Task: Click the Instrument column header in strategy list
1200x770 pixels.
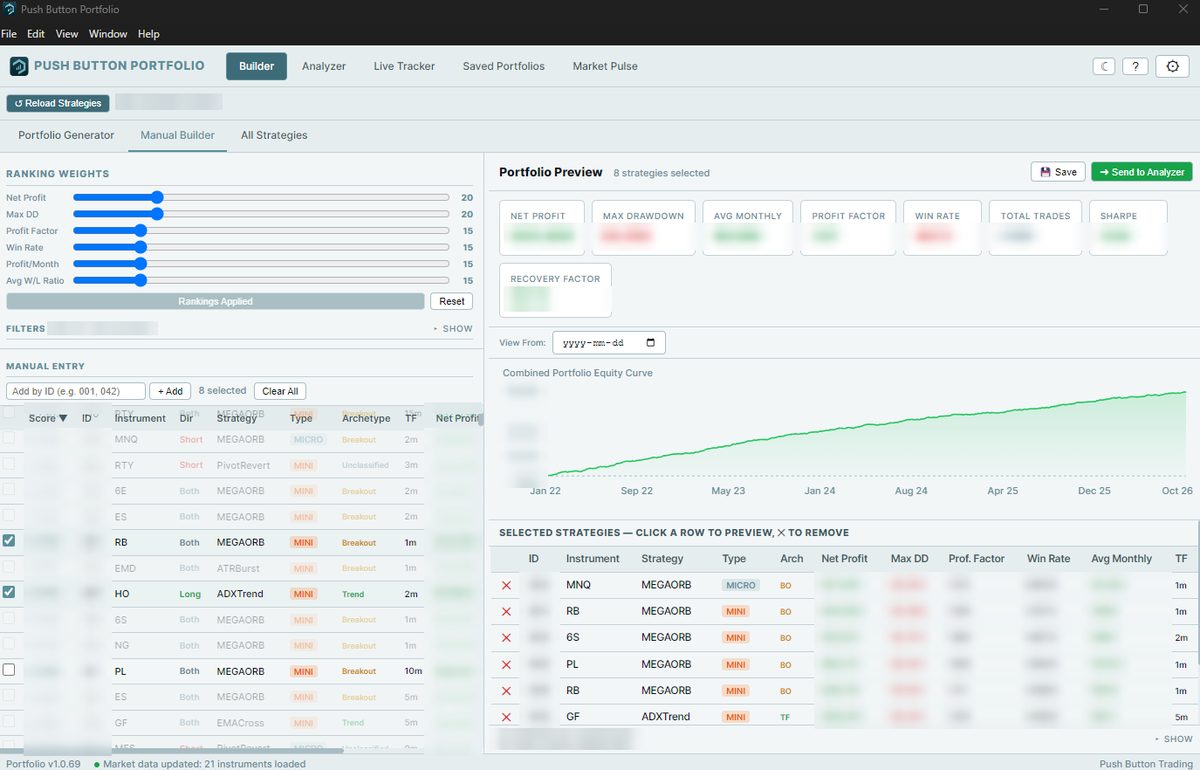Action: pos(140,418)
